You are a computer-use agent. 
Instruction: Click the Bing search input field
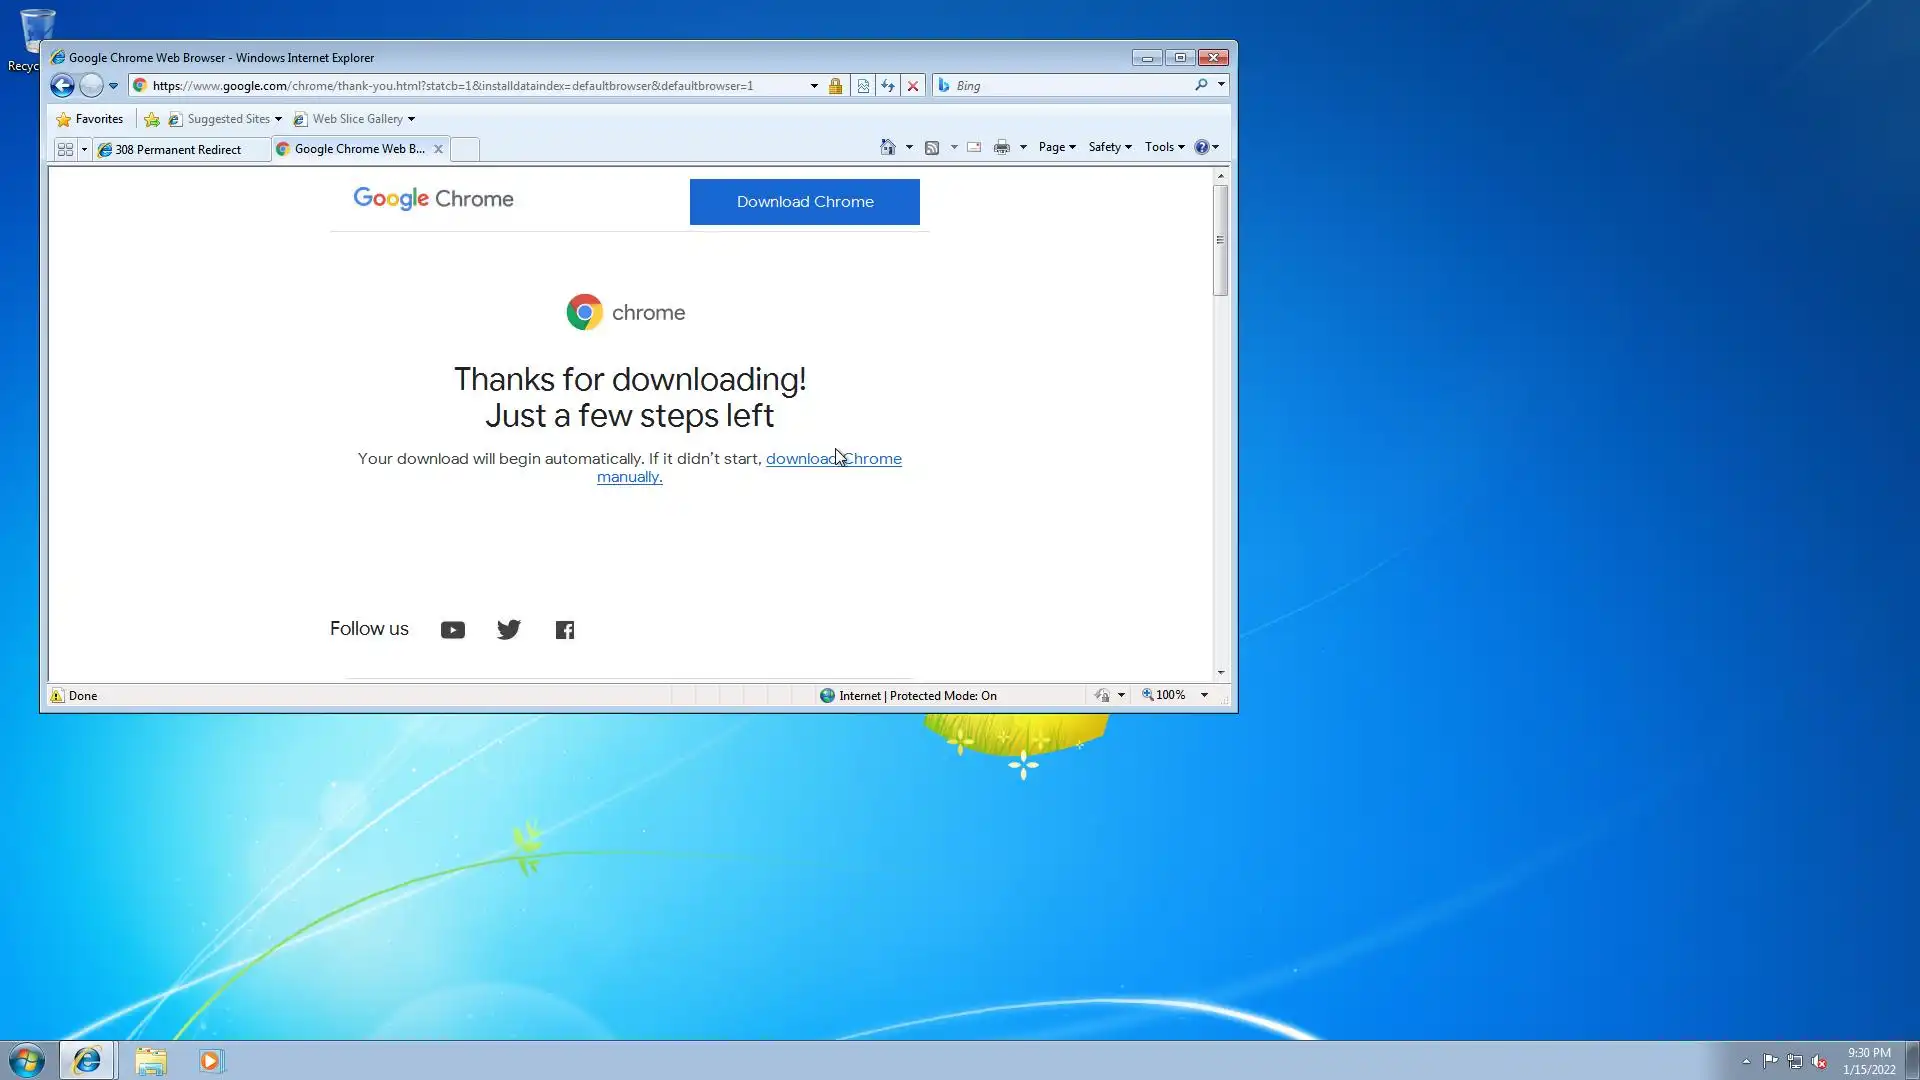point(1070,86)
